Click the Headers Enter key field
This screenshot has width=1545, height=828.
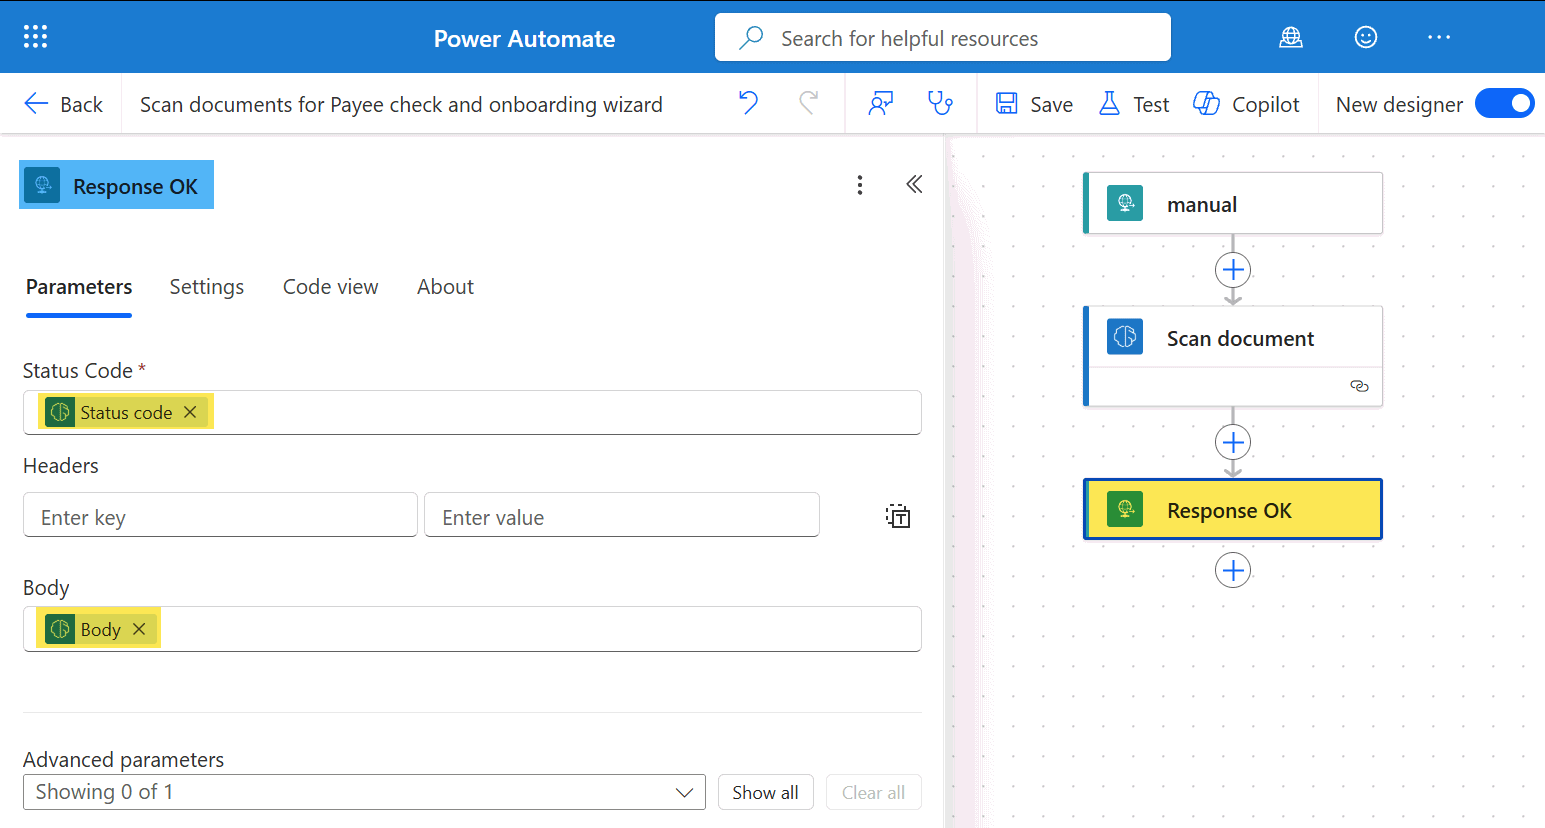[220, 515]
